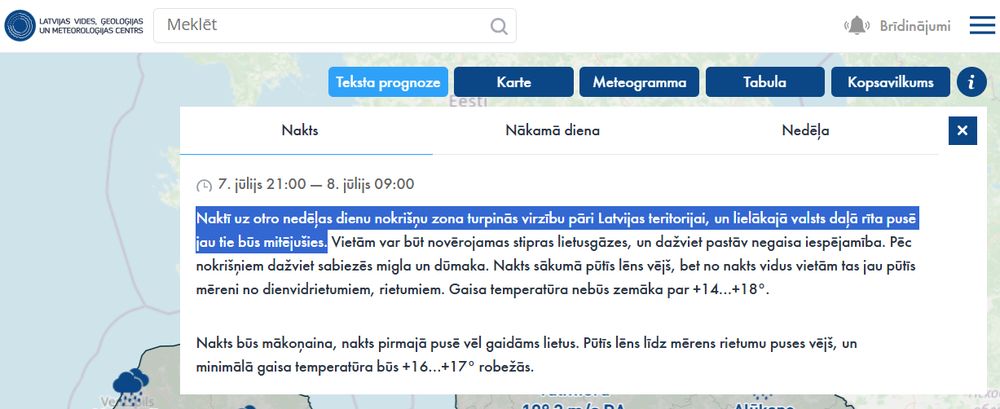This screenshot has height=409, width=1000.
Task: Click the LATVIJAS VIDES, ĢEOLOĢIJAS logo text
Action: coord(91,26)
